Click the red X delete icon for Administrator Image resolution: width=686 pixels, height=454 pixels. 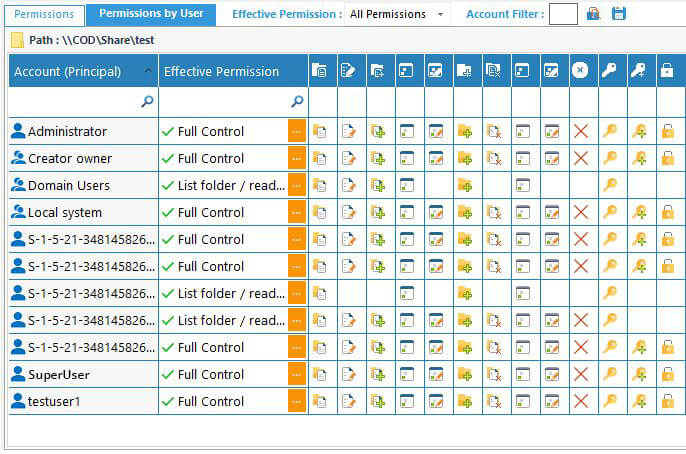pyautogui.click(x=580, y=131)
